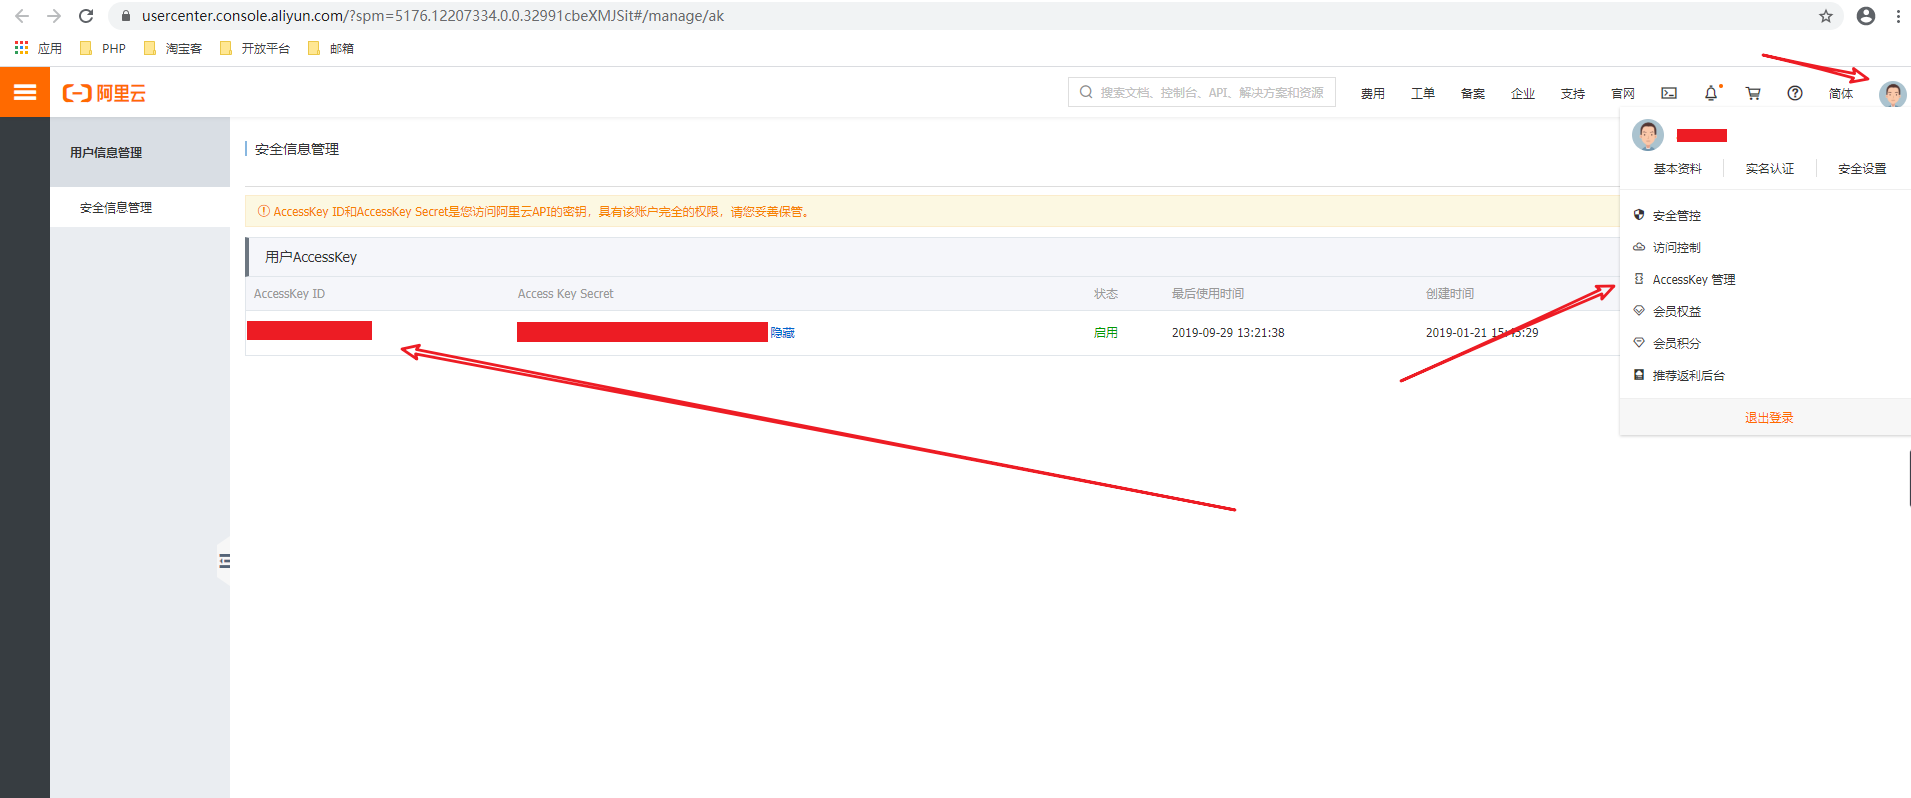Select 安全管控 from the account menu

point(1676,215)
